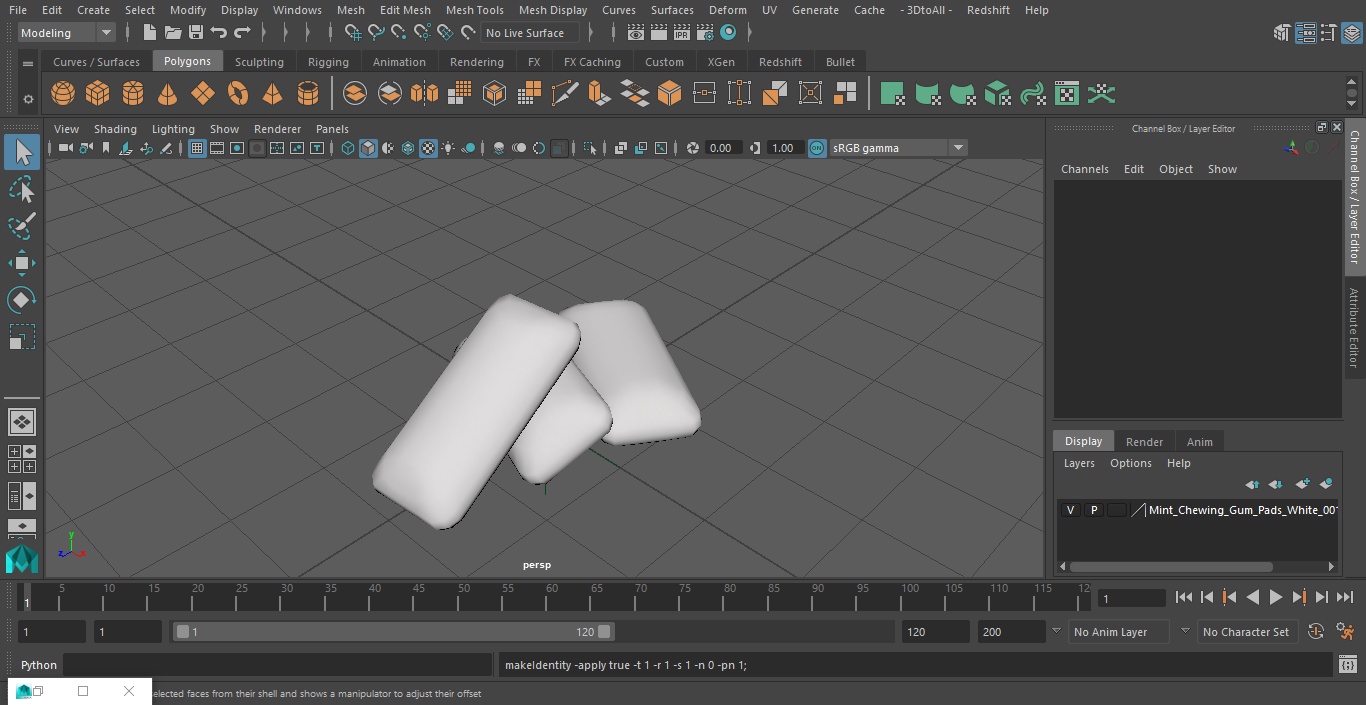Click the UV checker window shelf icon
Screen dimensions: 1366x705
pos(1067,94)
